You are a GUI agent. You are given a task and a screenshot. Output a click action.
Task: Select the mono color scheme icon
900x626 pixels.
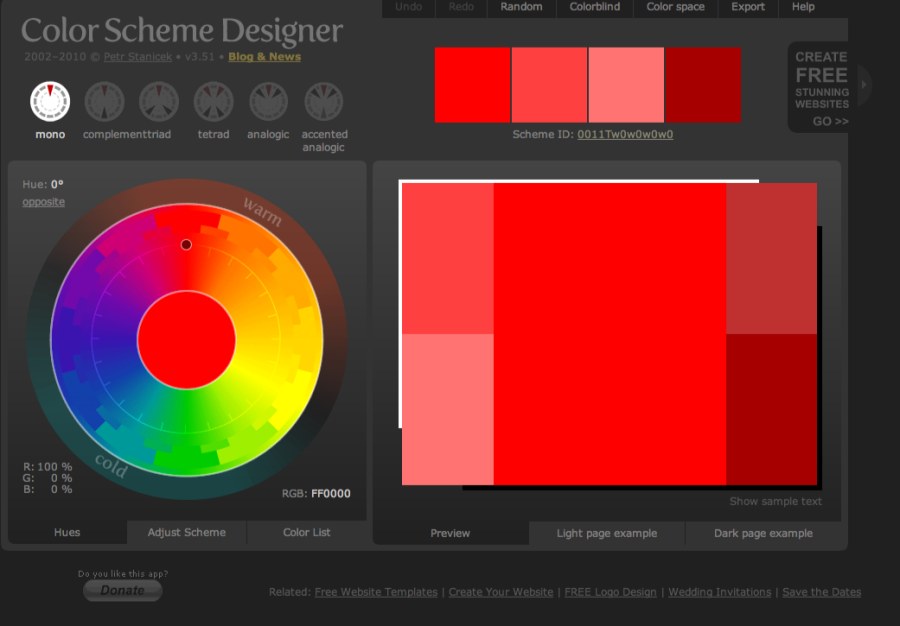(x=50, y=102)
